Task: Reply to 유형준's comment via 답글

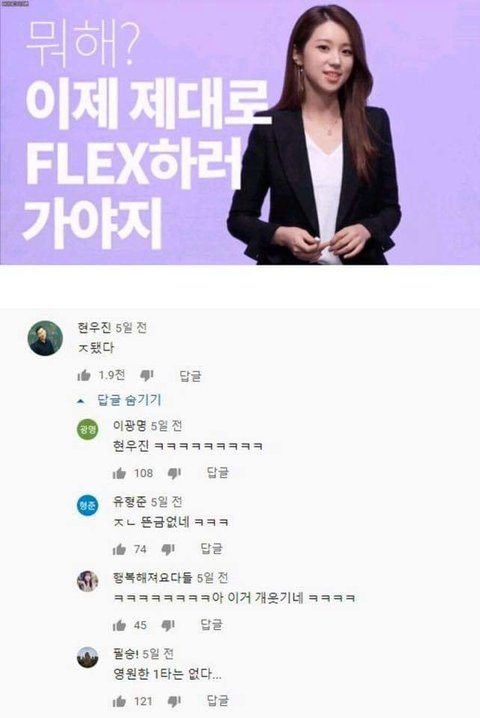Action: tap(212, 549)
